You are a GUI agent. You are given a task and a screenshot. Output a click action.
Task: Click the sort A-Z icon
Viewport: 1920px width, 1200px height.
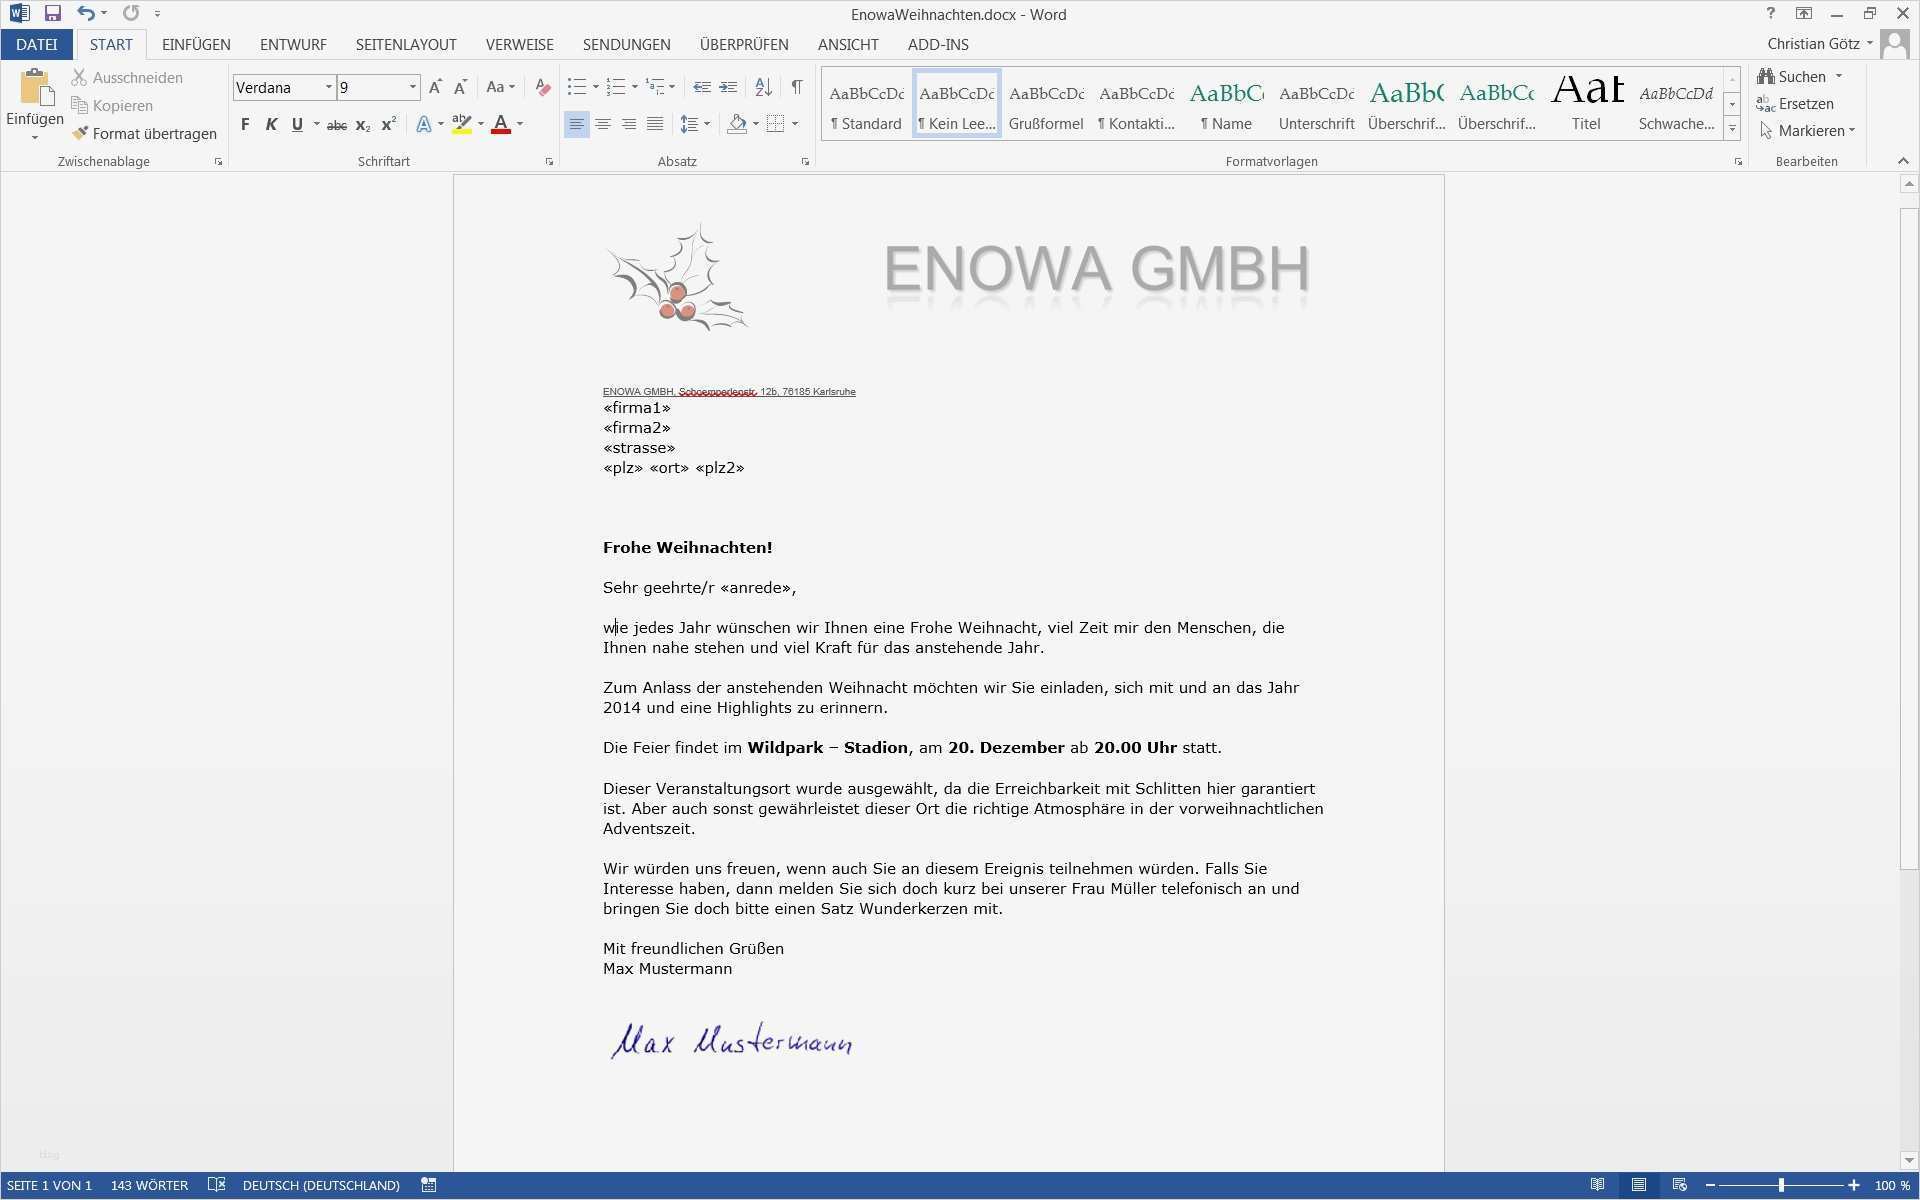click(x=763, y=88)
